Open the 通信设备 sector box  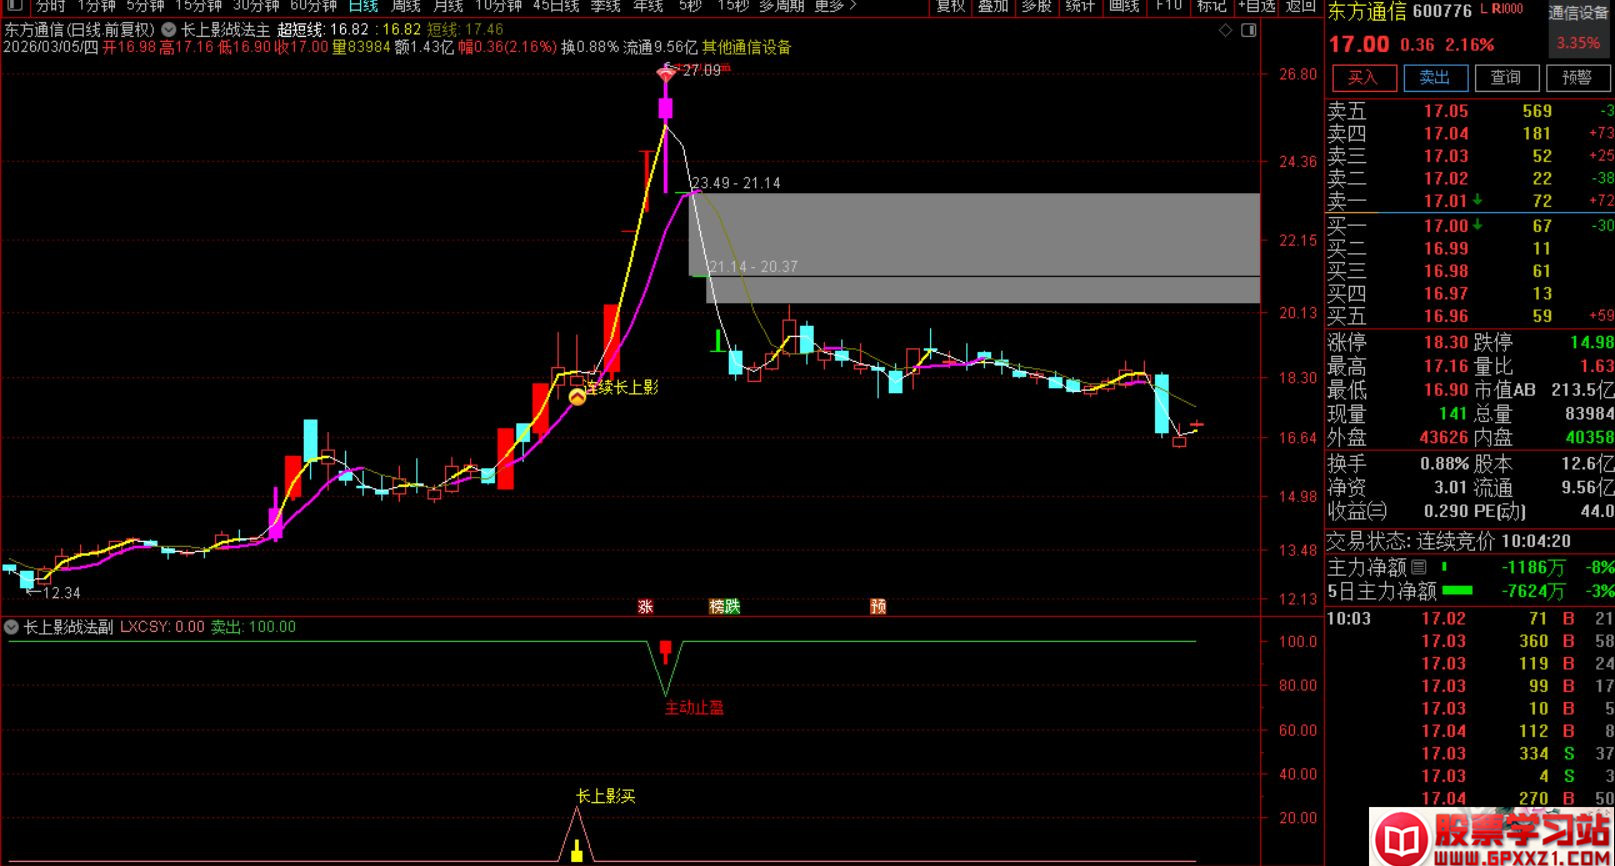[1577, 13]
